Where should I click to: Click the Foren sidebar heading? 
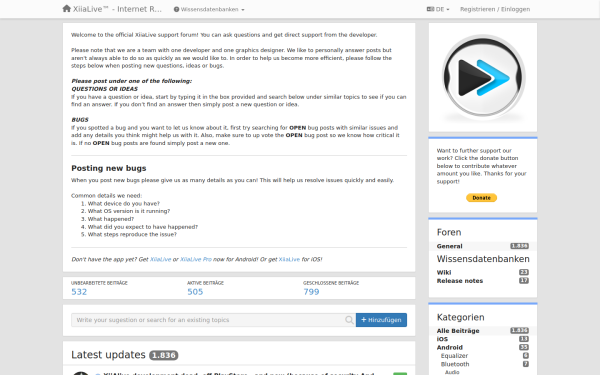click(449, 232)
